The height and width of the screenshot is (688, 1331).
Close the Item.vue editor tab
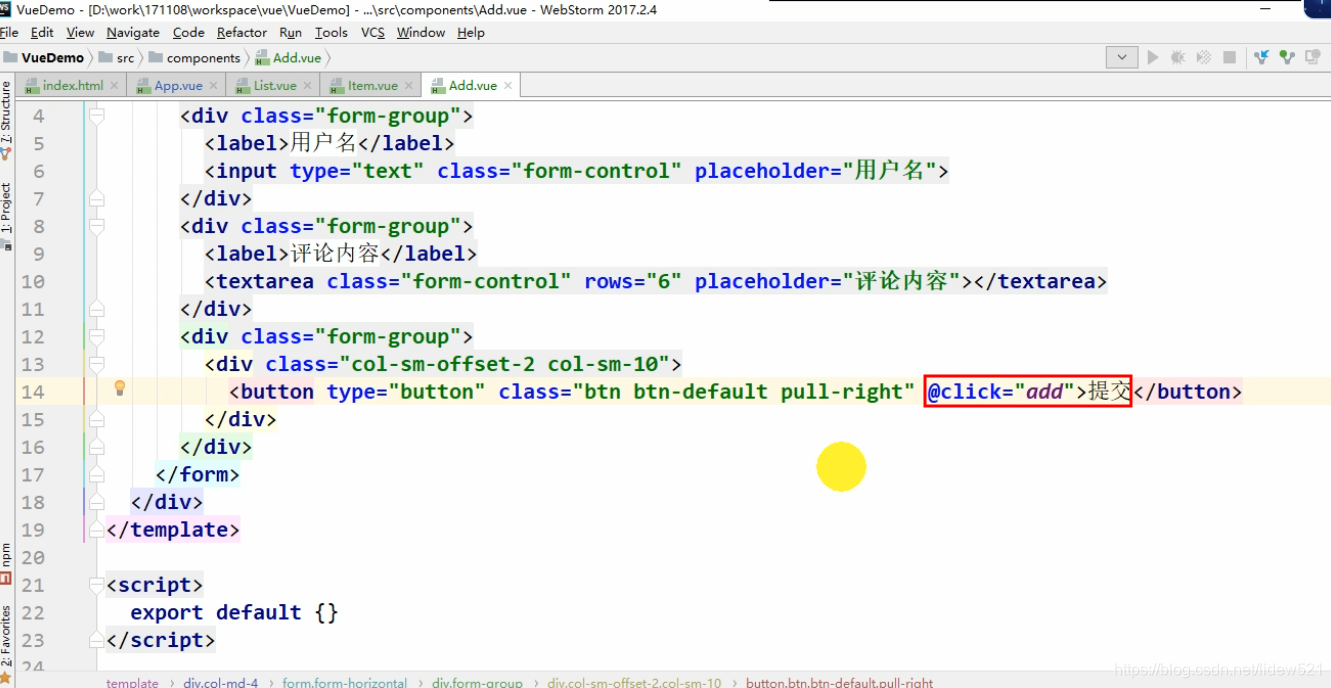click(408, 86)
